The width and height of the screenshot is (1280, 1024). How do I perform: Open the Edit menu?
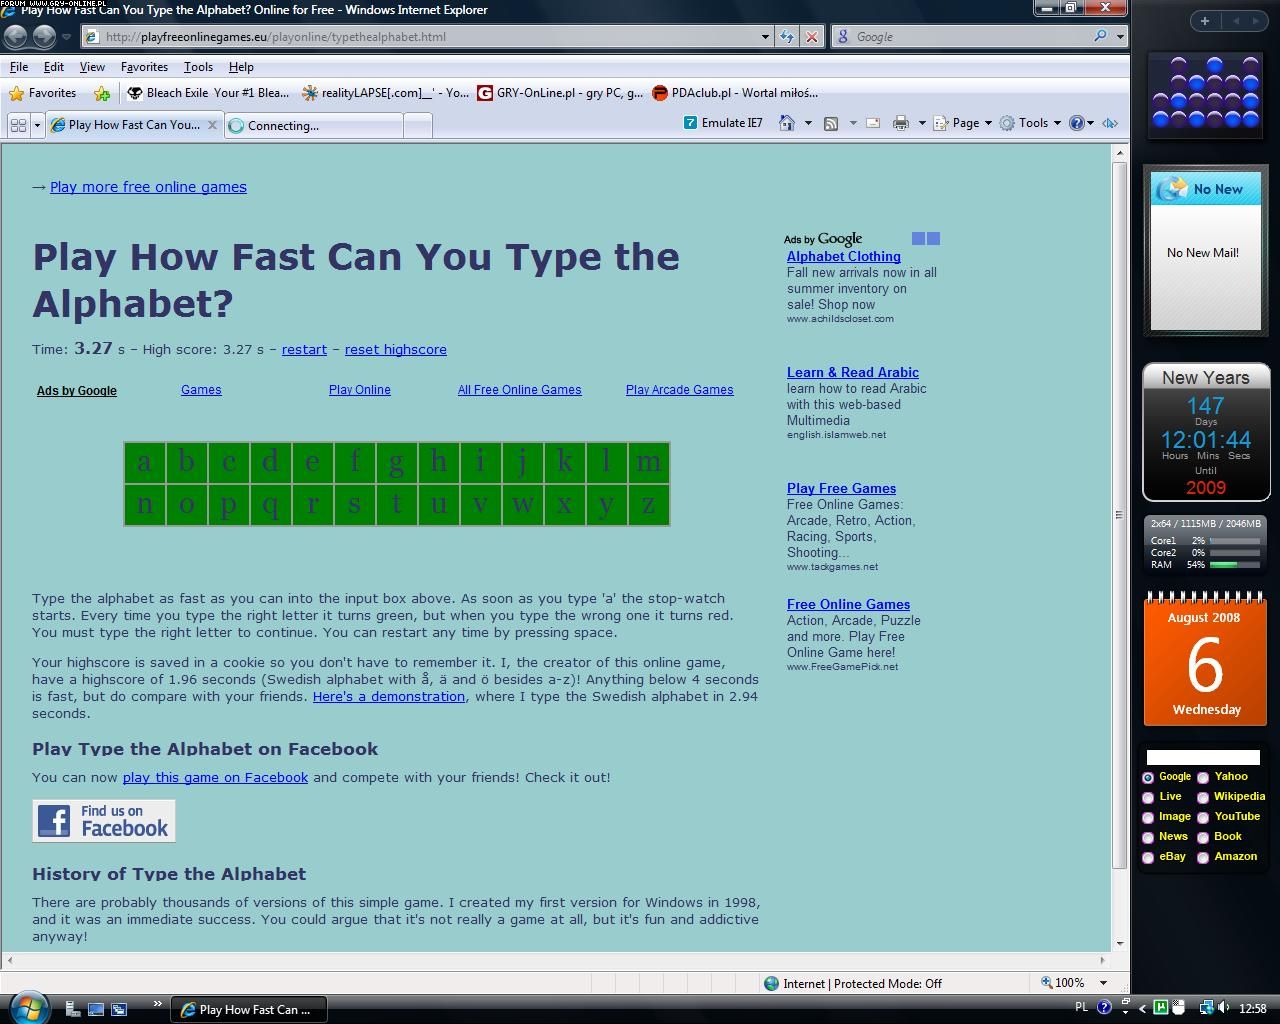[54, 67]
